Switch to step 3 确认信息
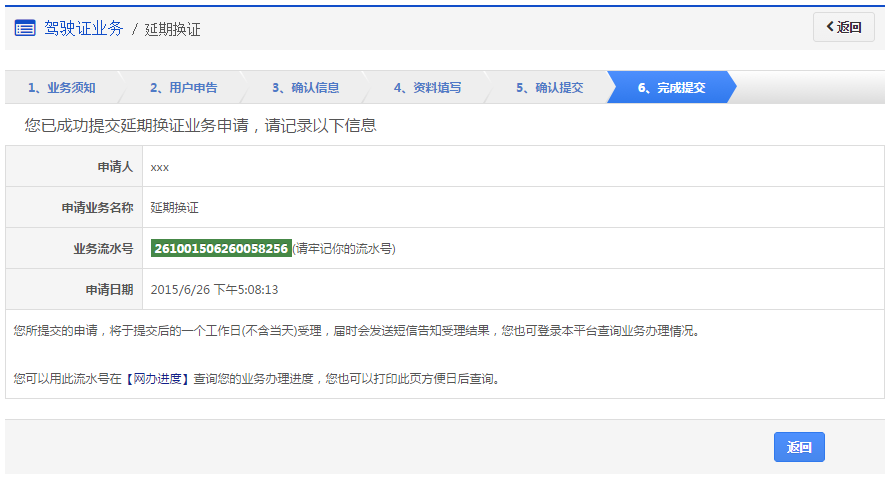Image resolution: width=890 pixels, height=479 pixels. coord(305,88)
